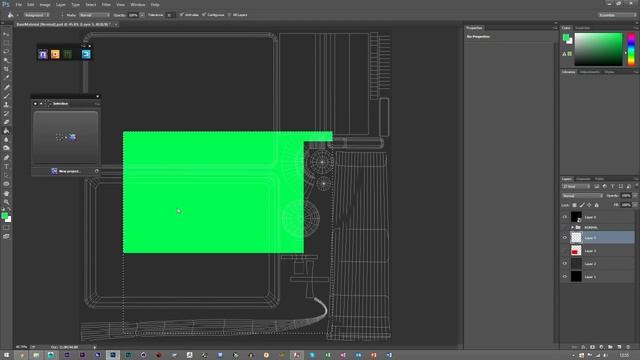Open the Filter menu
The image size is (640, 360).
(x=106, y=4)
